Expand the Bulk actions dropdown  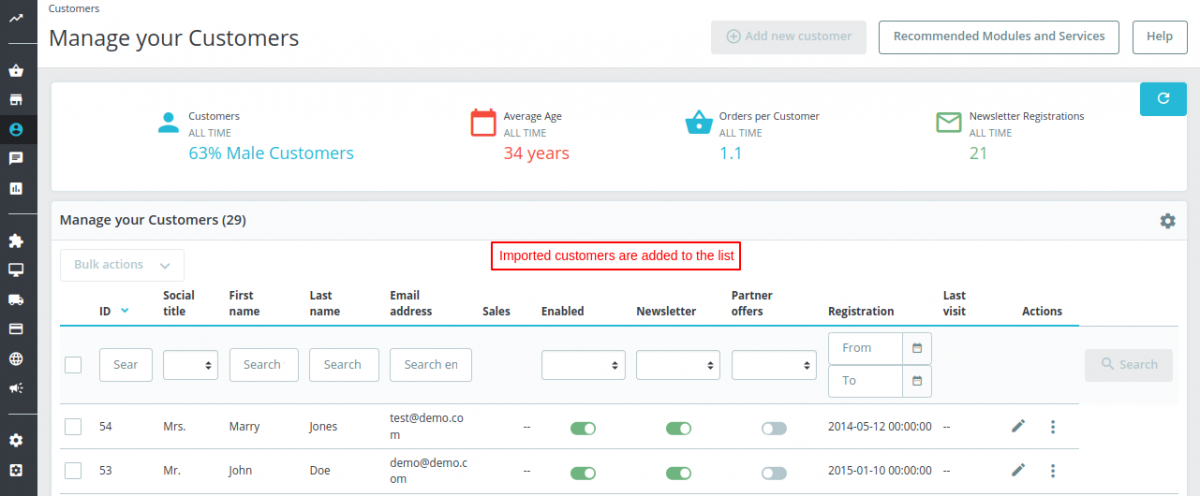122,265
